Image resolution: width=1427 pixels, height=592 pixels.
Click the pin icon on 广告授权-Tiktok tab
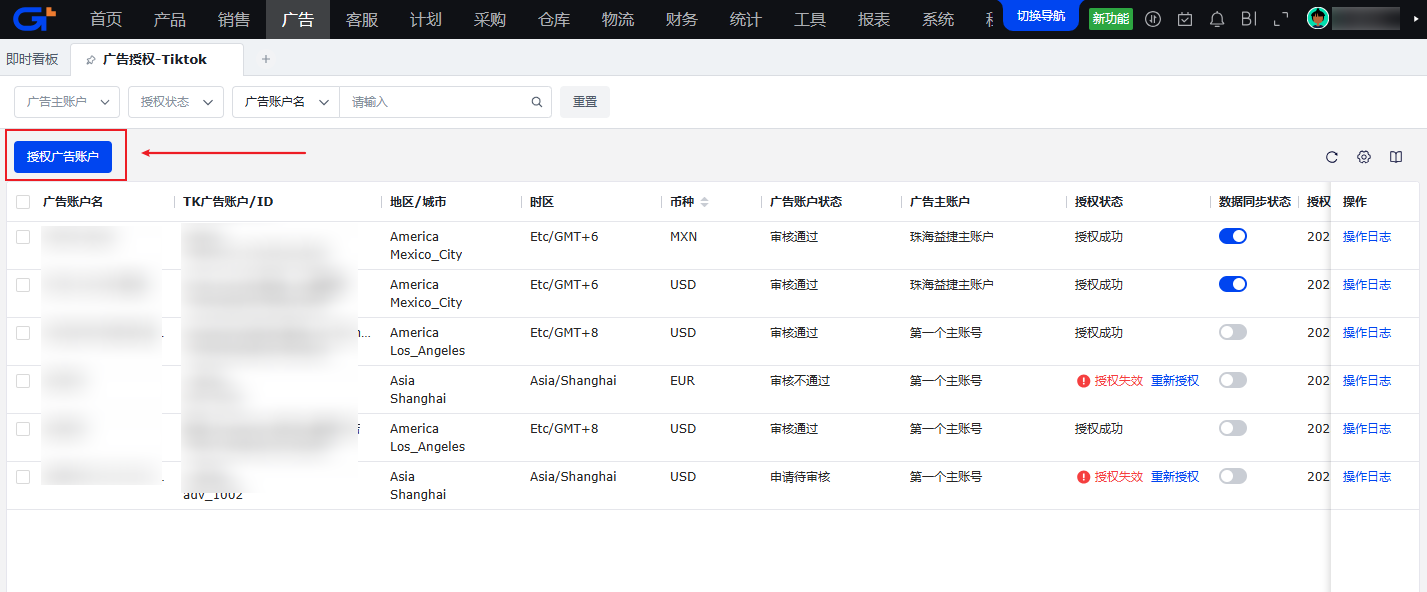click(x=91, y=60)
